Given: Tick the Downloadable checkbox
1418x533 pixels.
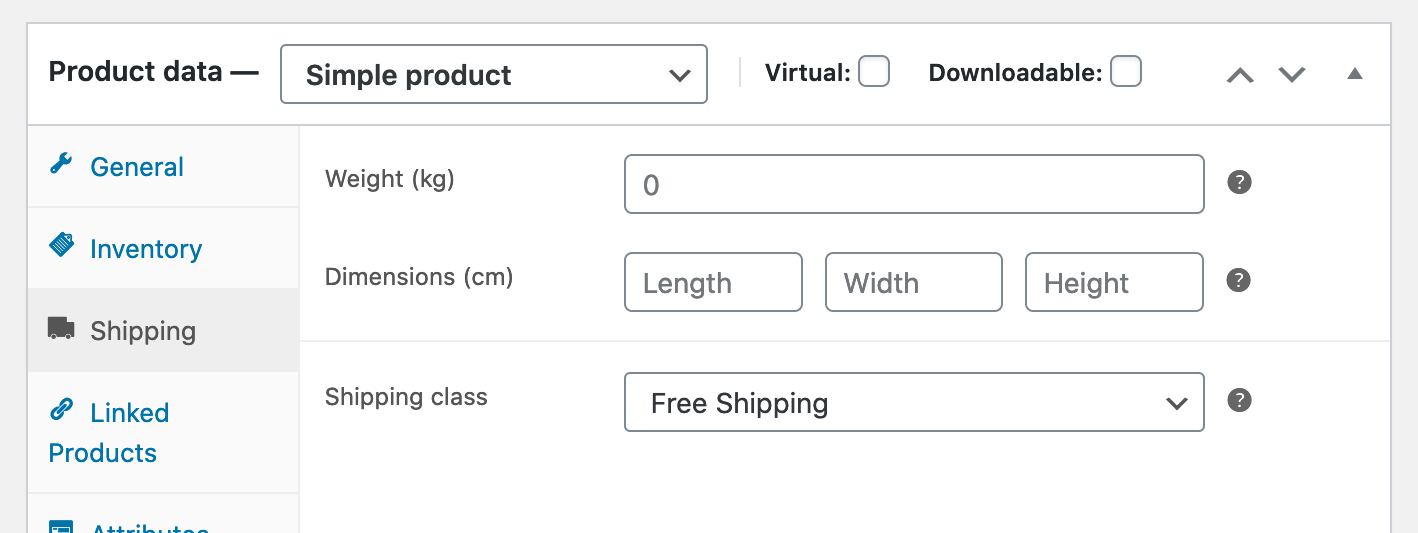Looking at the screenshot, I should 1126,72.
